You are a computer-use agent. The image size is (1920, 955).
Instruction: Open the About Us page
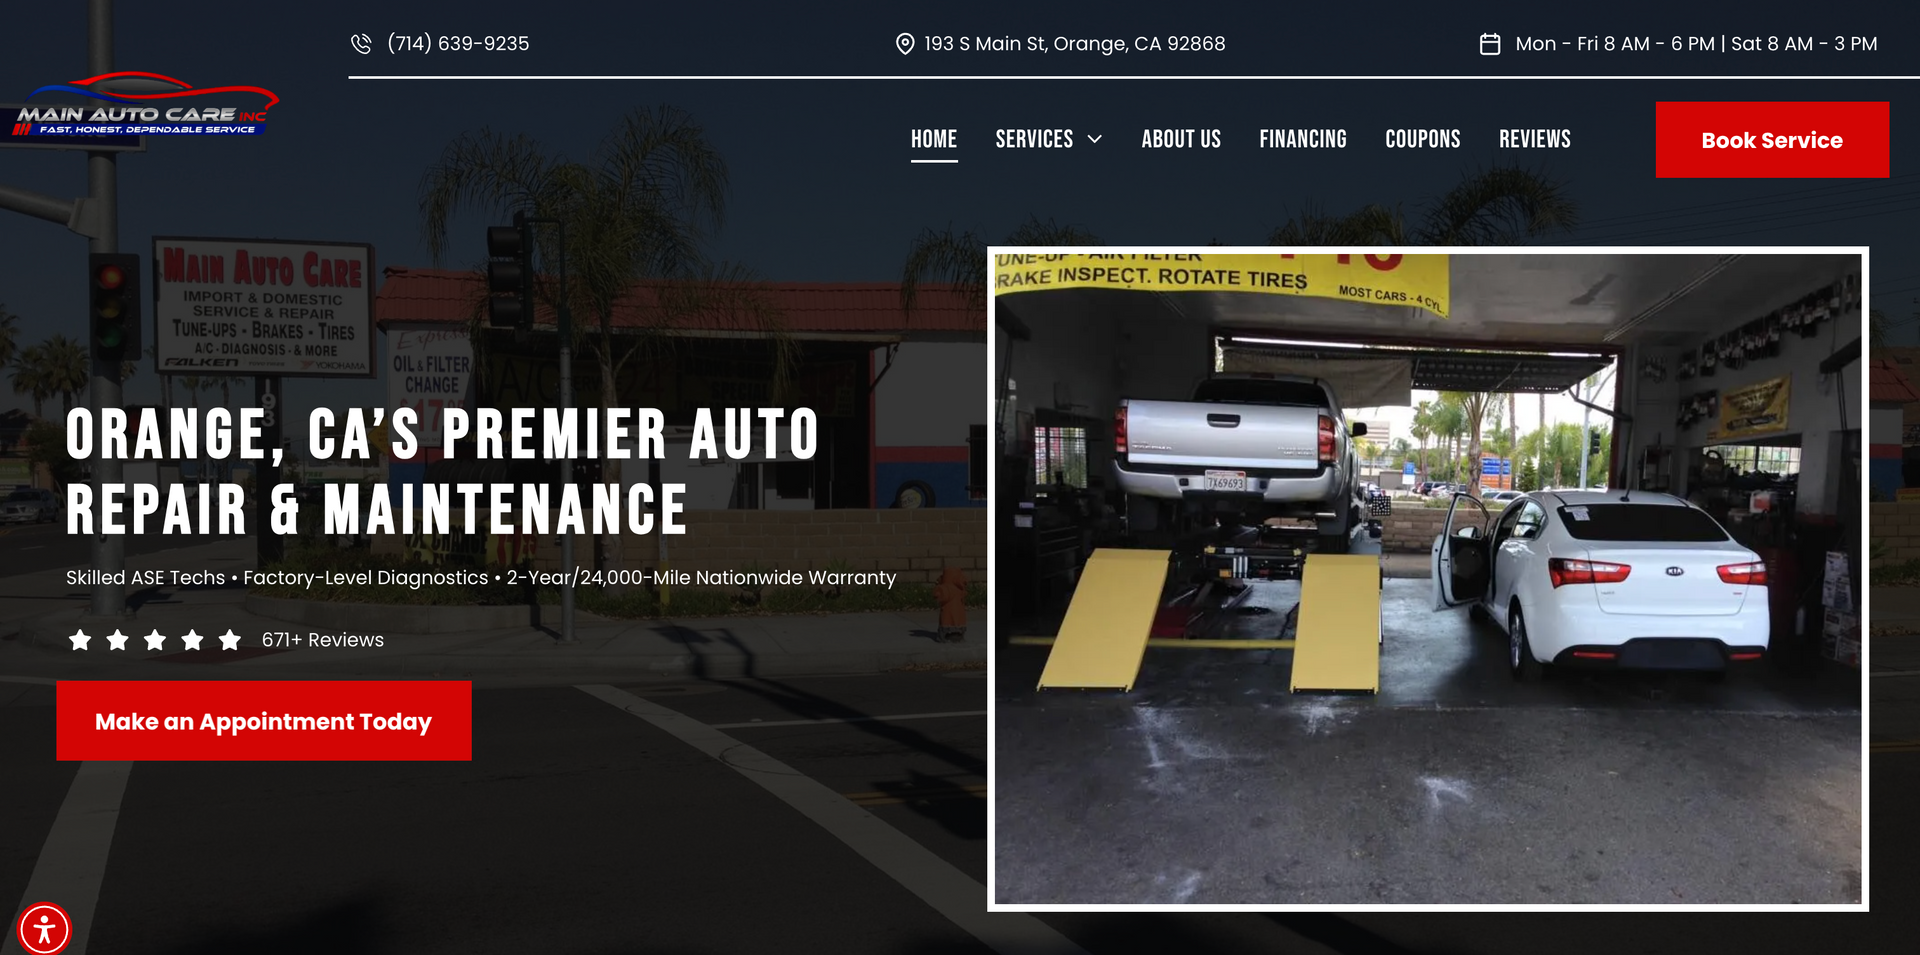tap(1181, 139)
